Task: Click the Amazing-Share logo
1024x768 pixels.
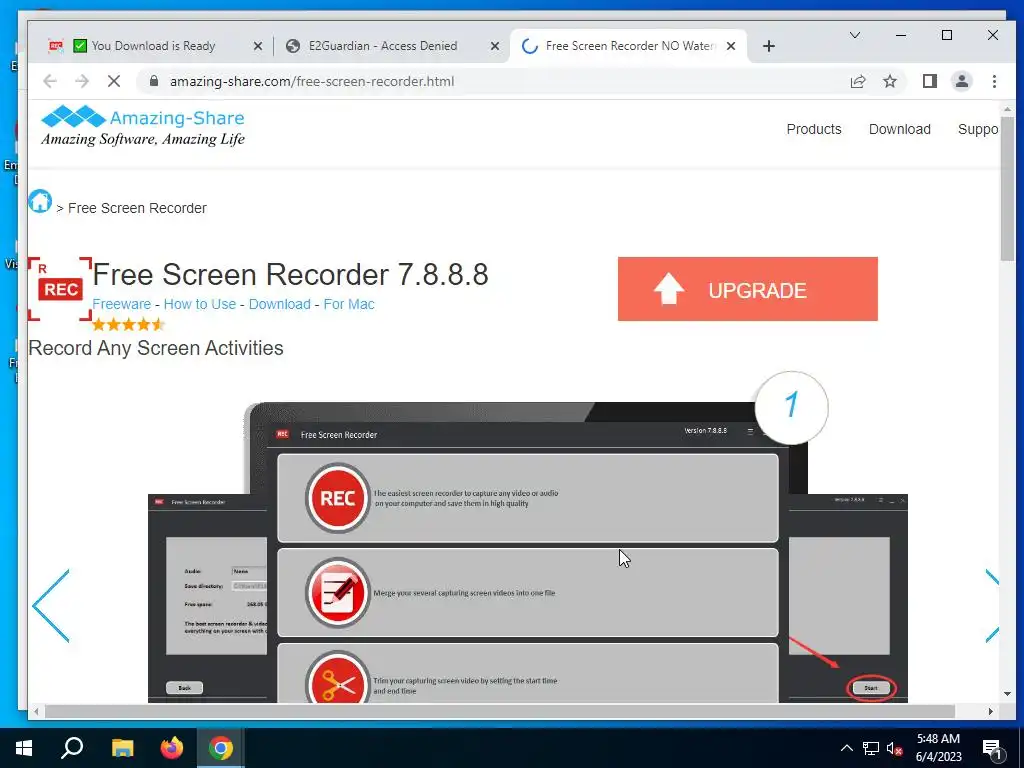Action: pos(143,125)
